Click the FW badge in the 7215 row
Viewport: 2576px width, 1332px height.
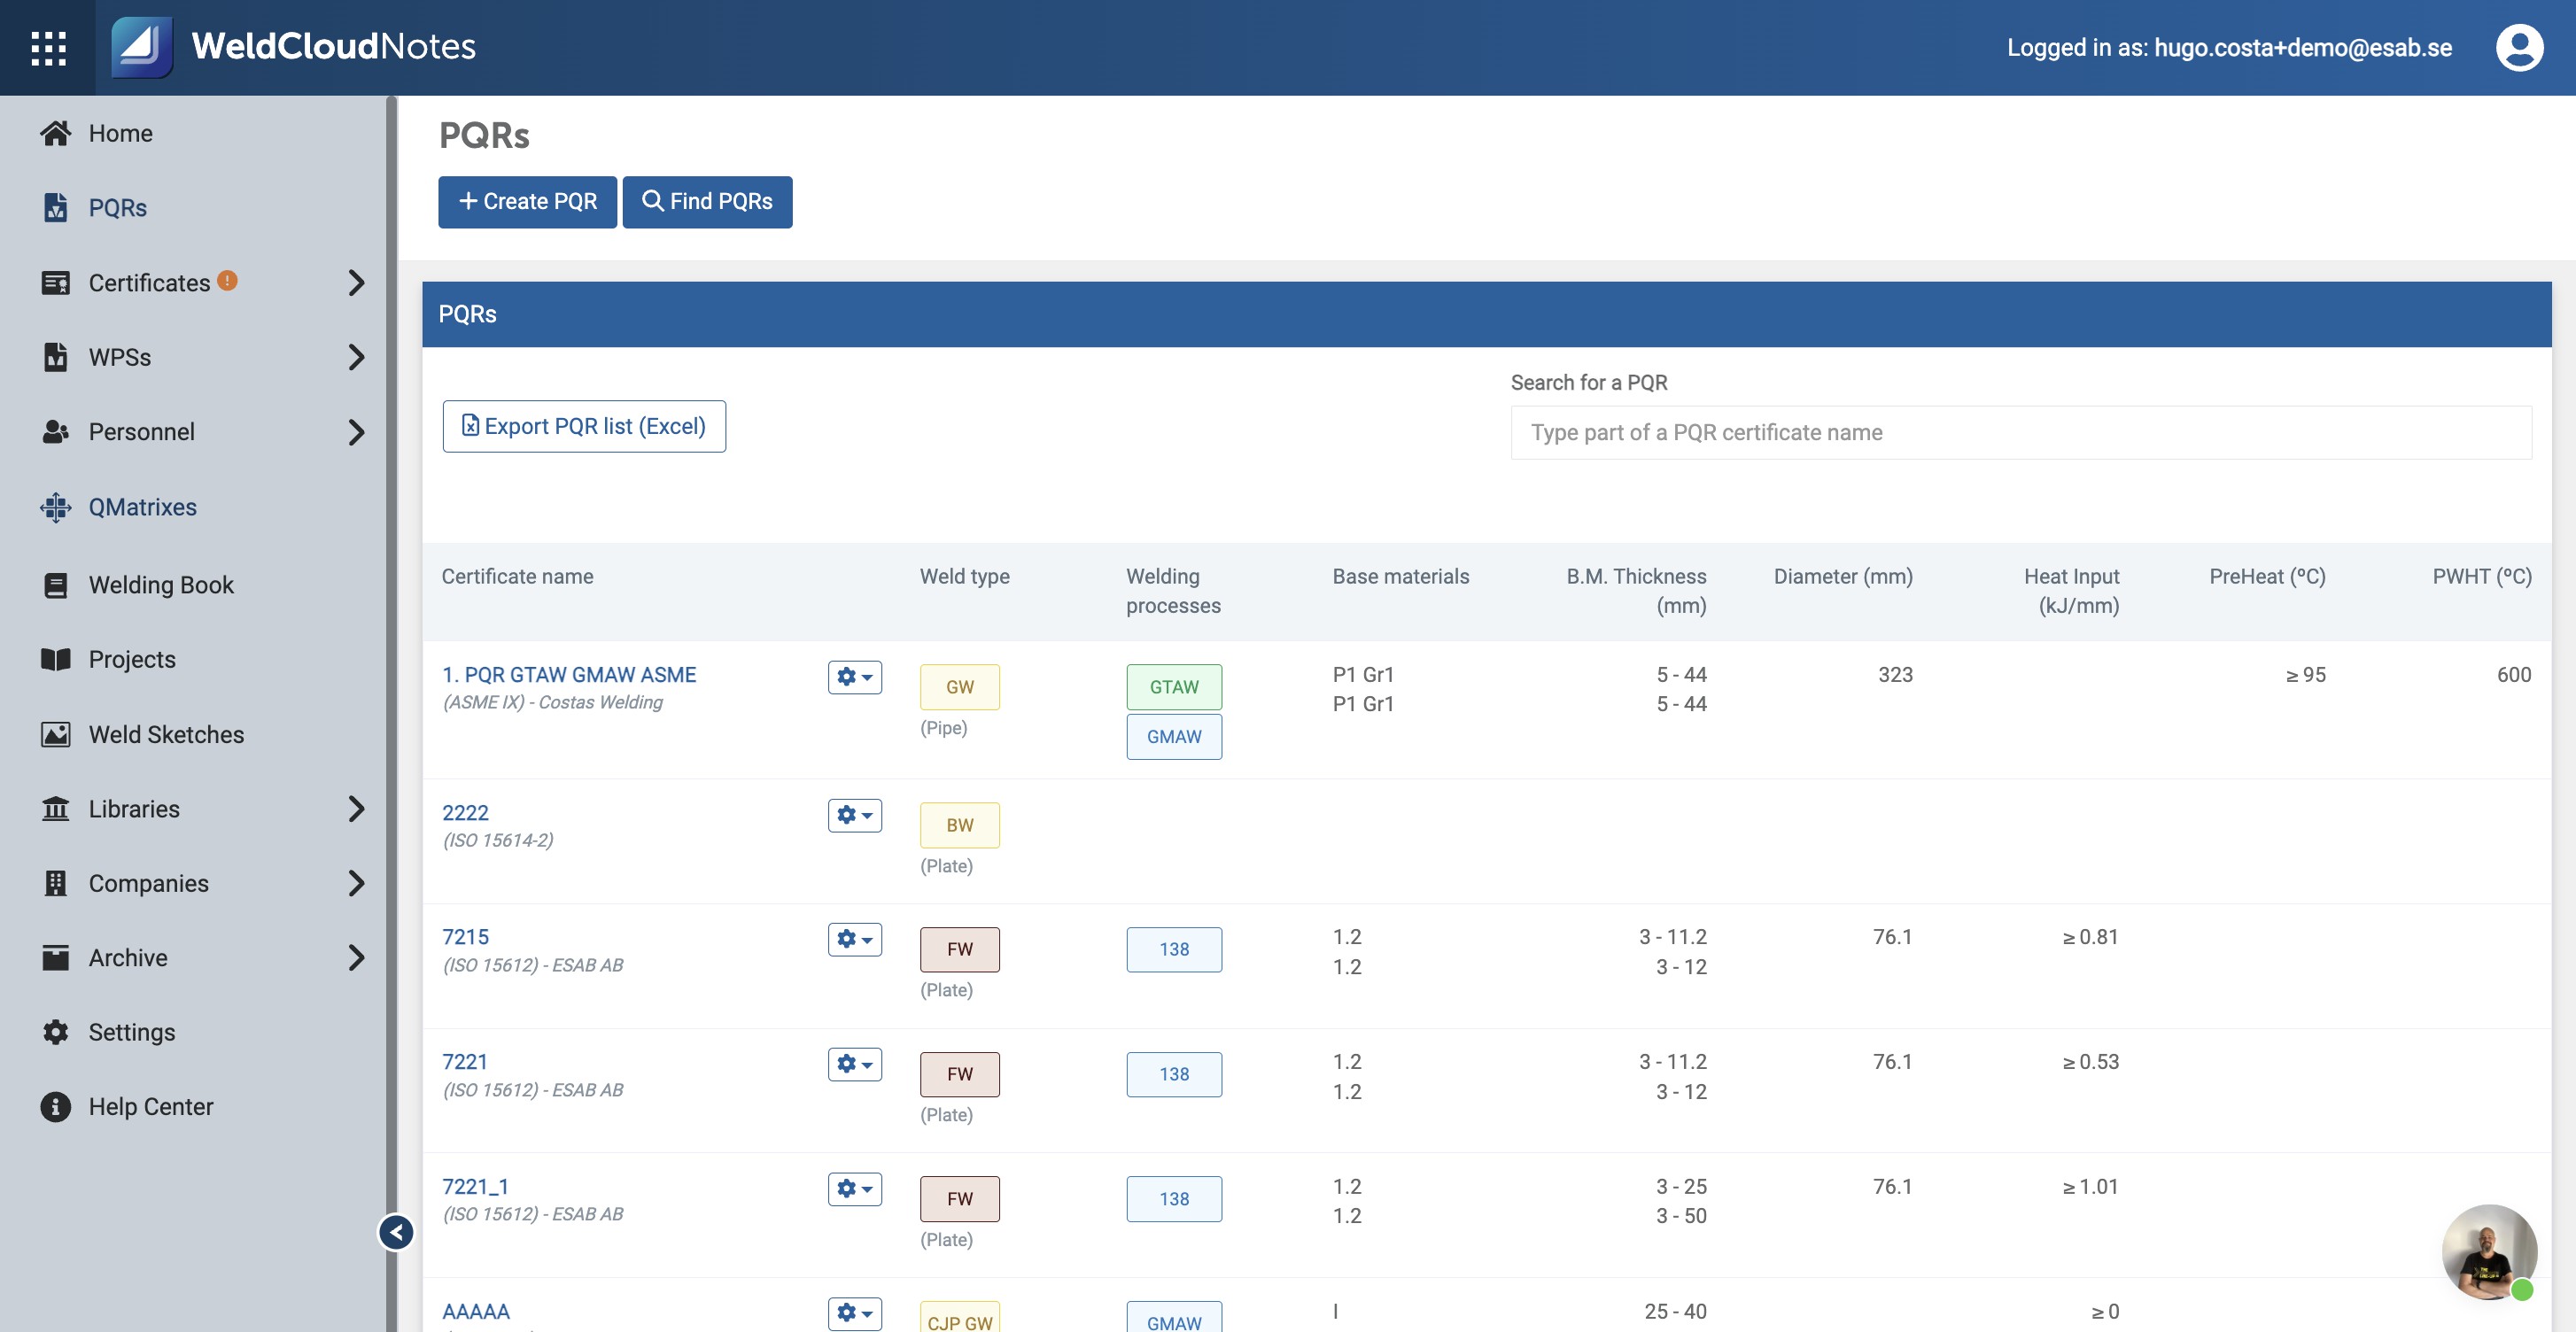point(959,949)
